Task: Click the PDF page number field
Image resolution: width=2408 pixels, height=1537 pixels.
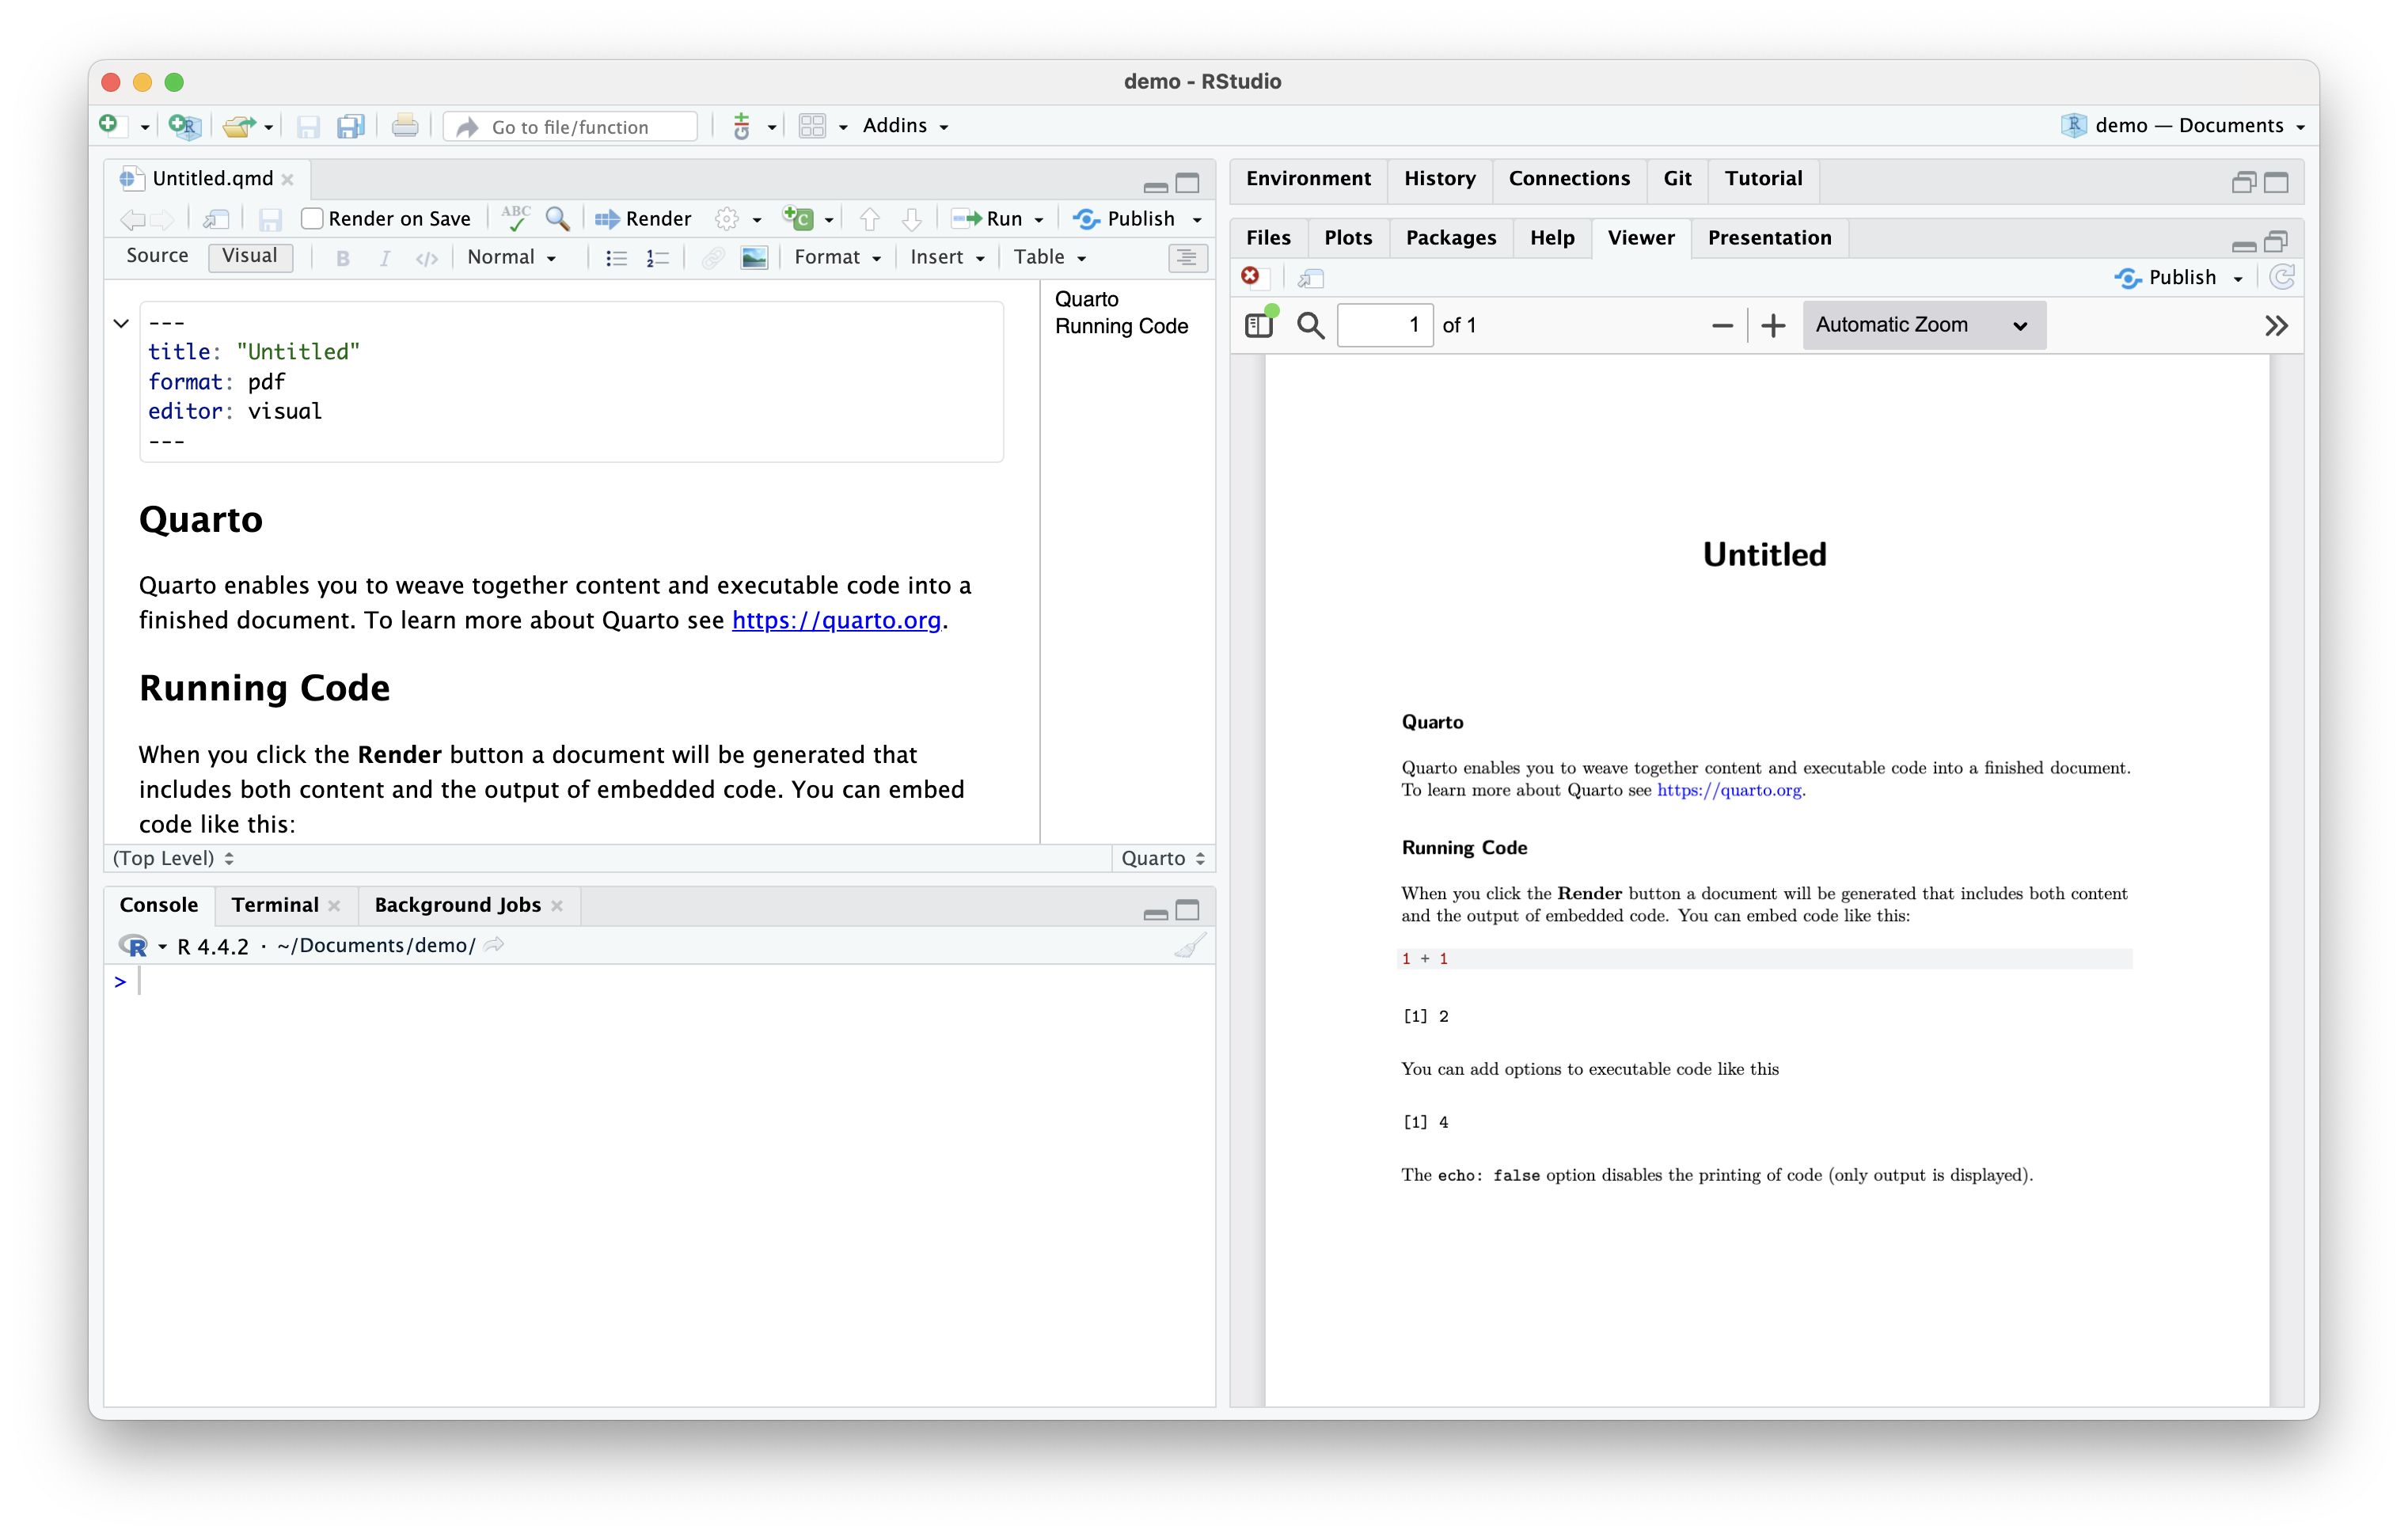Action: (x=1384, y=325)
